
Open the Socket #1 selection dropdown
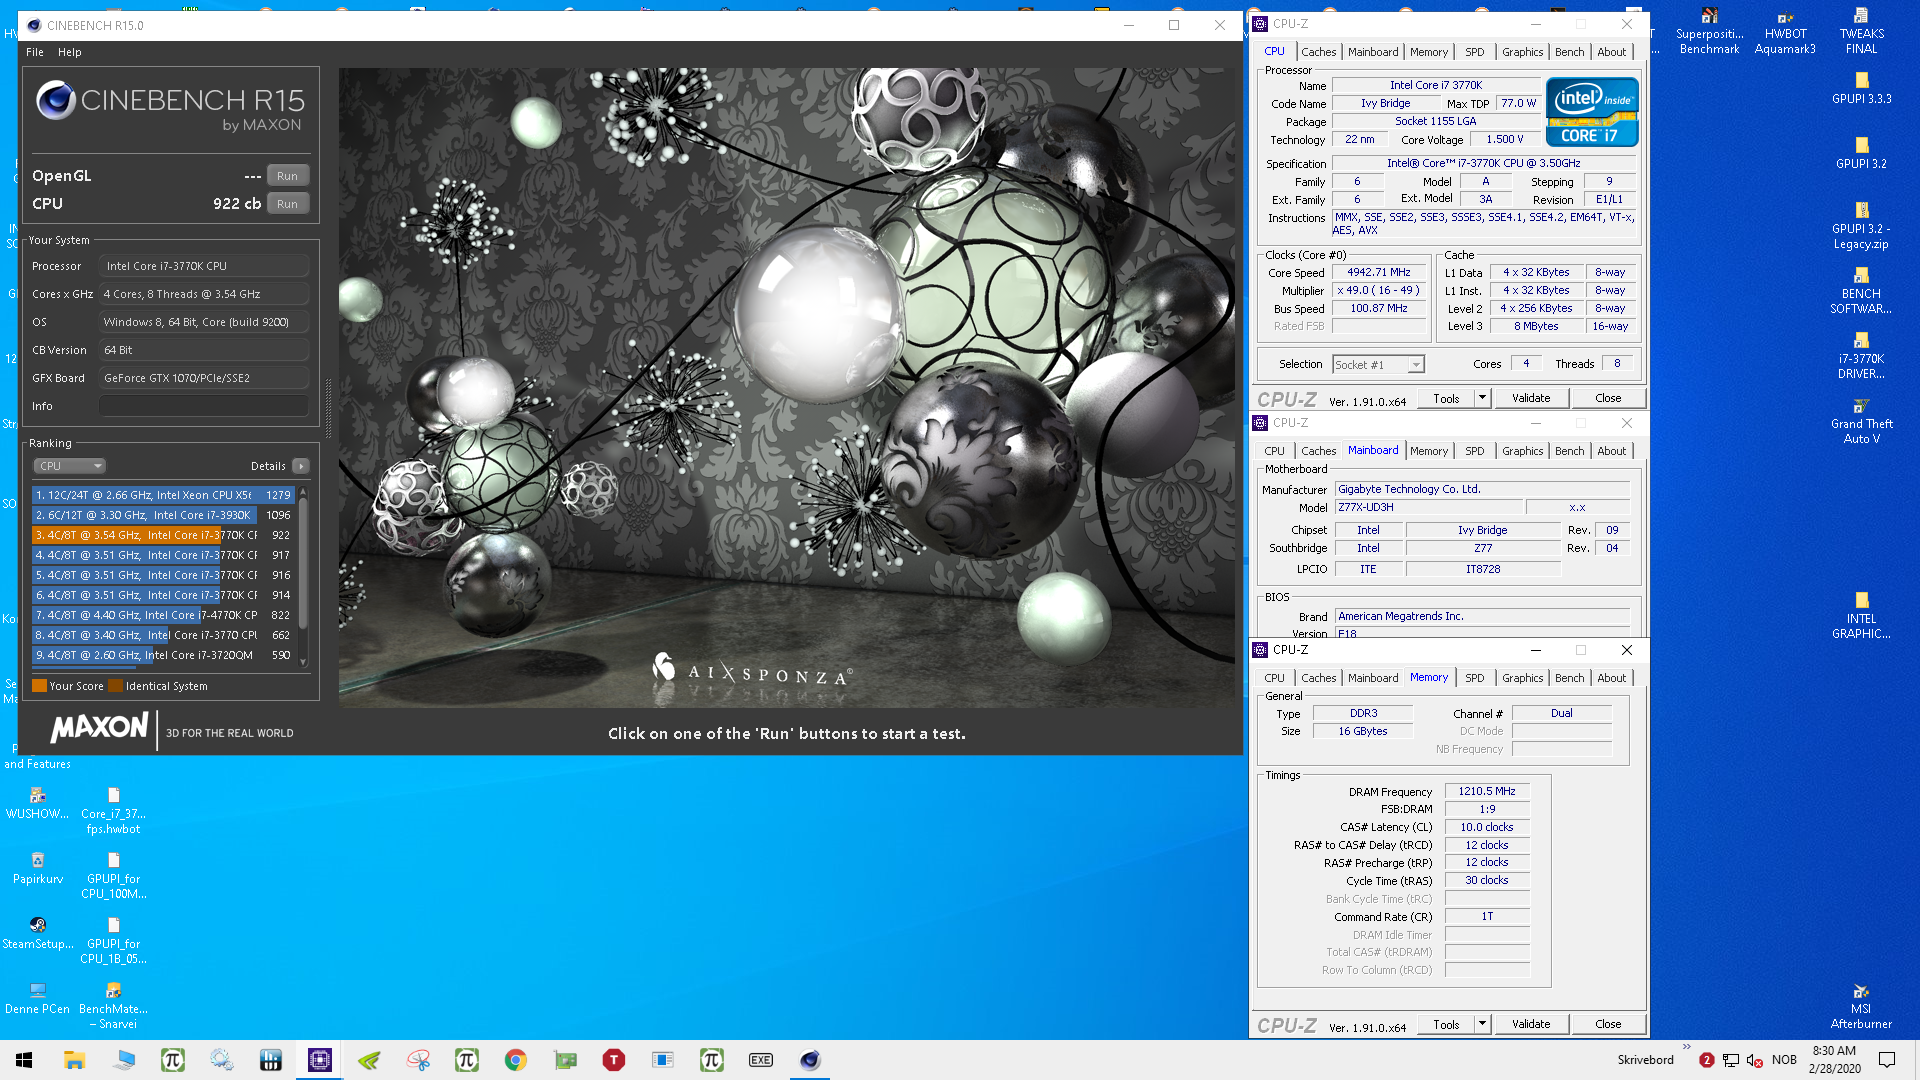pyautogui.click(x=1378, y=365)
